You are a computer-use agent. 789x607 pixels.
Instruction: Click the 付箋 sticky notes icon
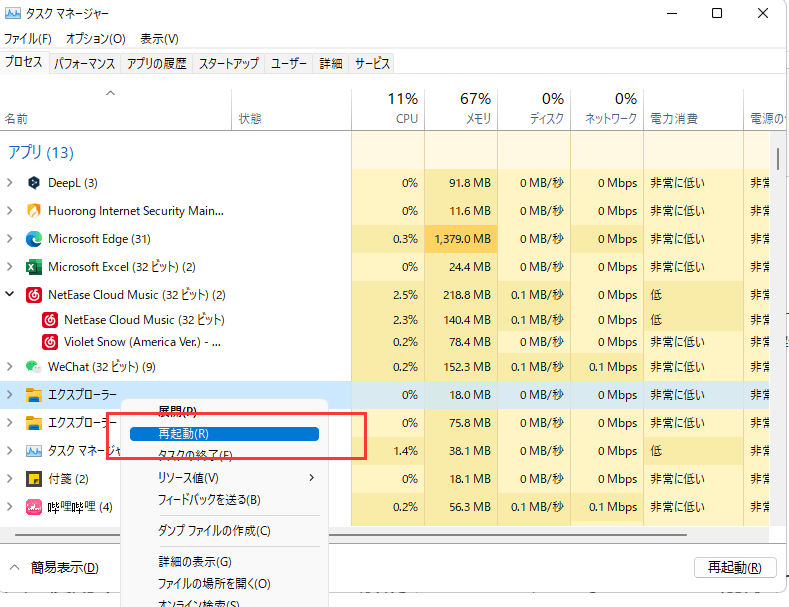point(34,479)
